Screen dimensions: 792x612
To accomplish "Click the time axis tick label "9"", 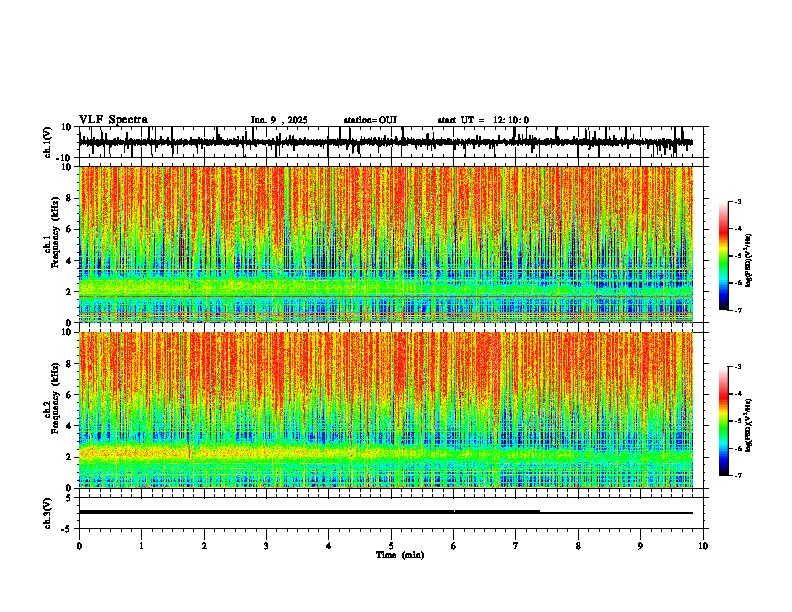I will coord(640,546).
